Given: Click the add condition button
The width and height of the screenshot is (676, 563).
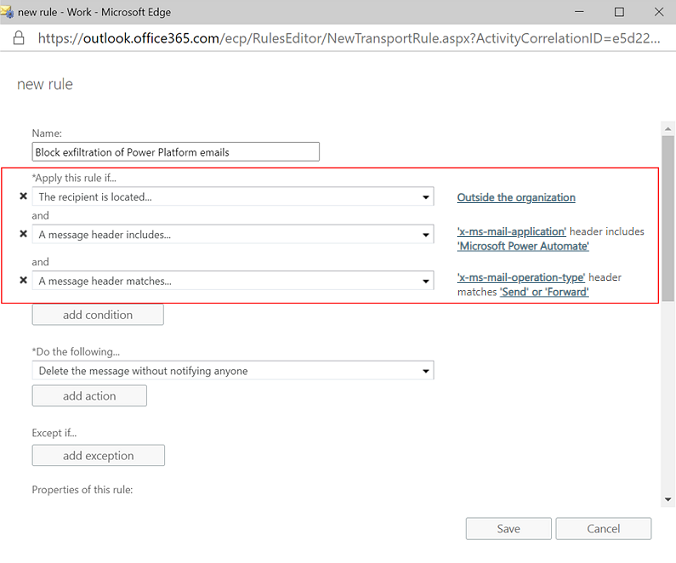Looking at the screenshot, I should click(x=98, y=315).
